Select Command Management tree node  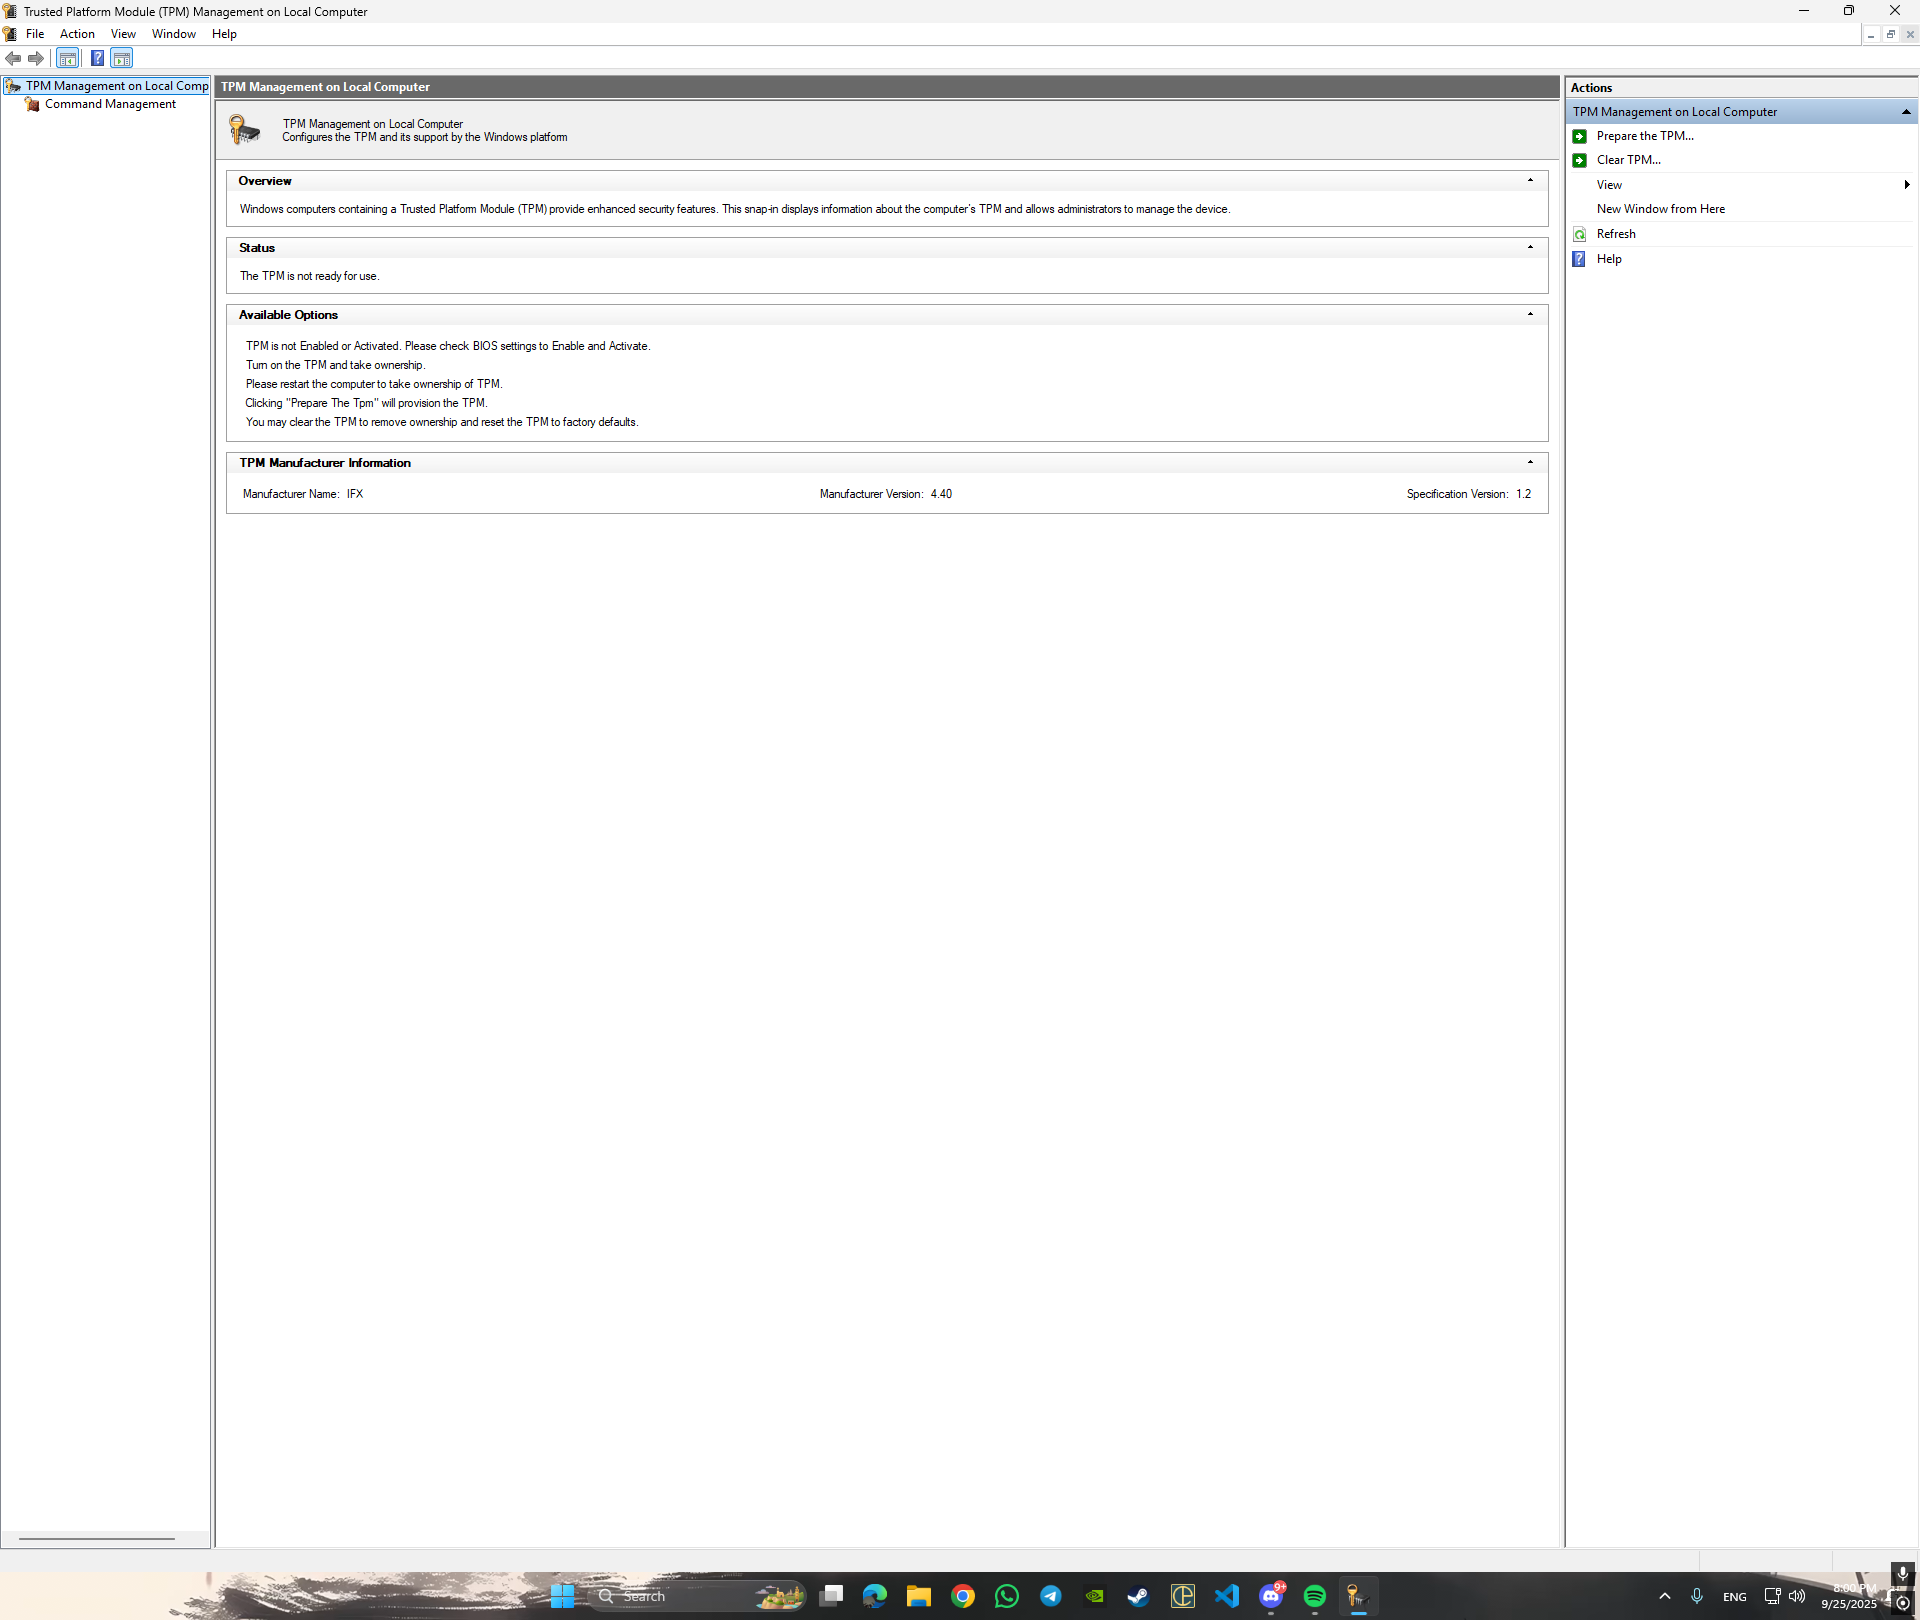coord(110,104)
